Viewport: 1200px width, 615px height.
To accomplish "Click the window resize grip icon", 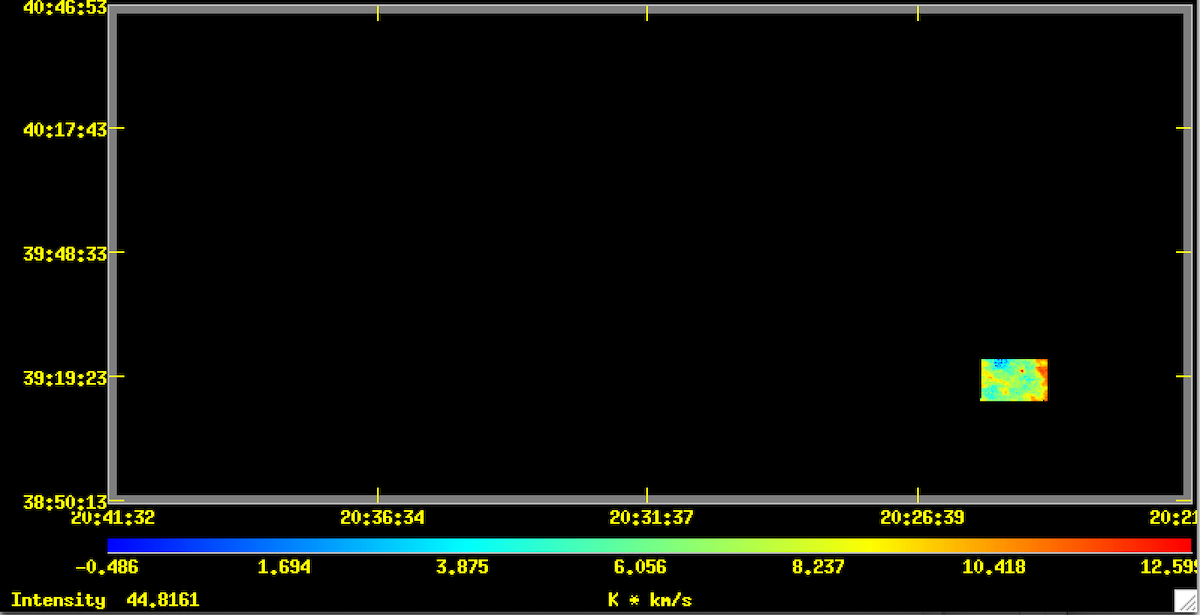I will click(x=1185, y=600).
